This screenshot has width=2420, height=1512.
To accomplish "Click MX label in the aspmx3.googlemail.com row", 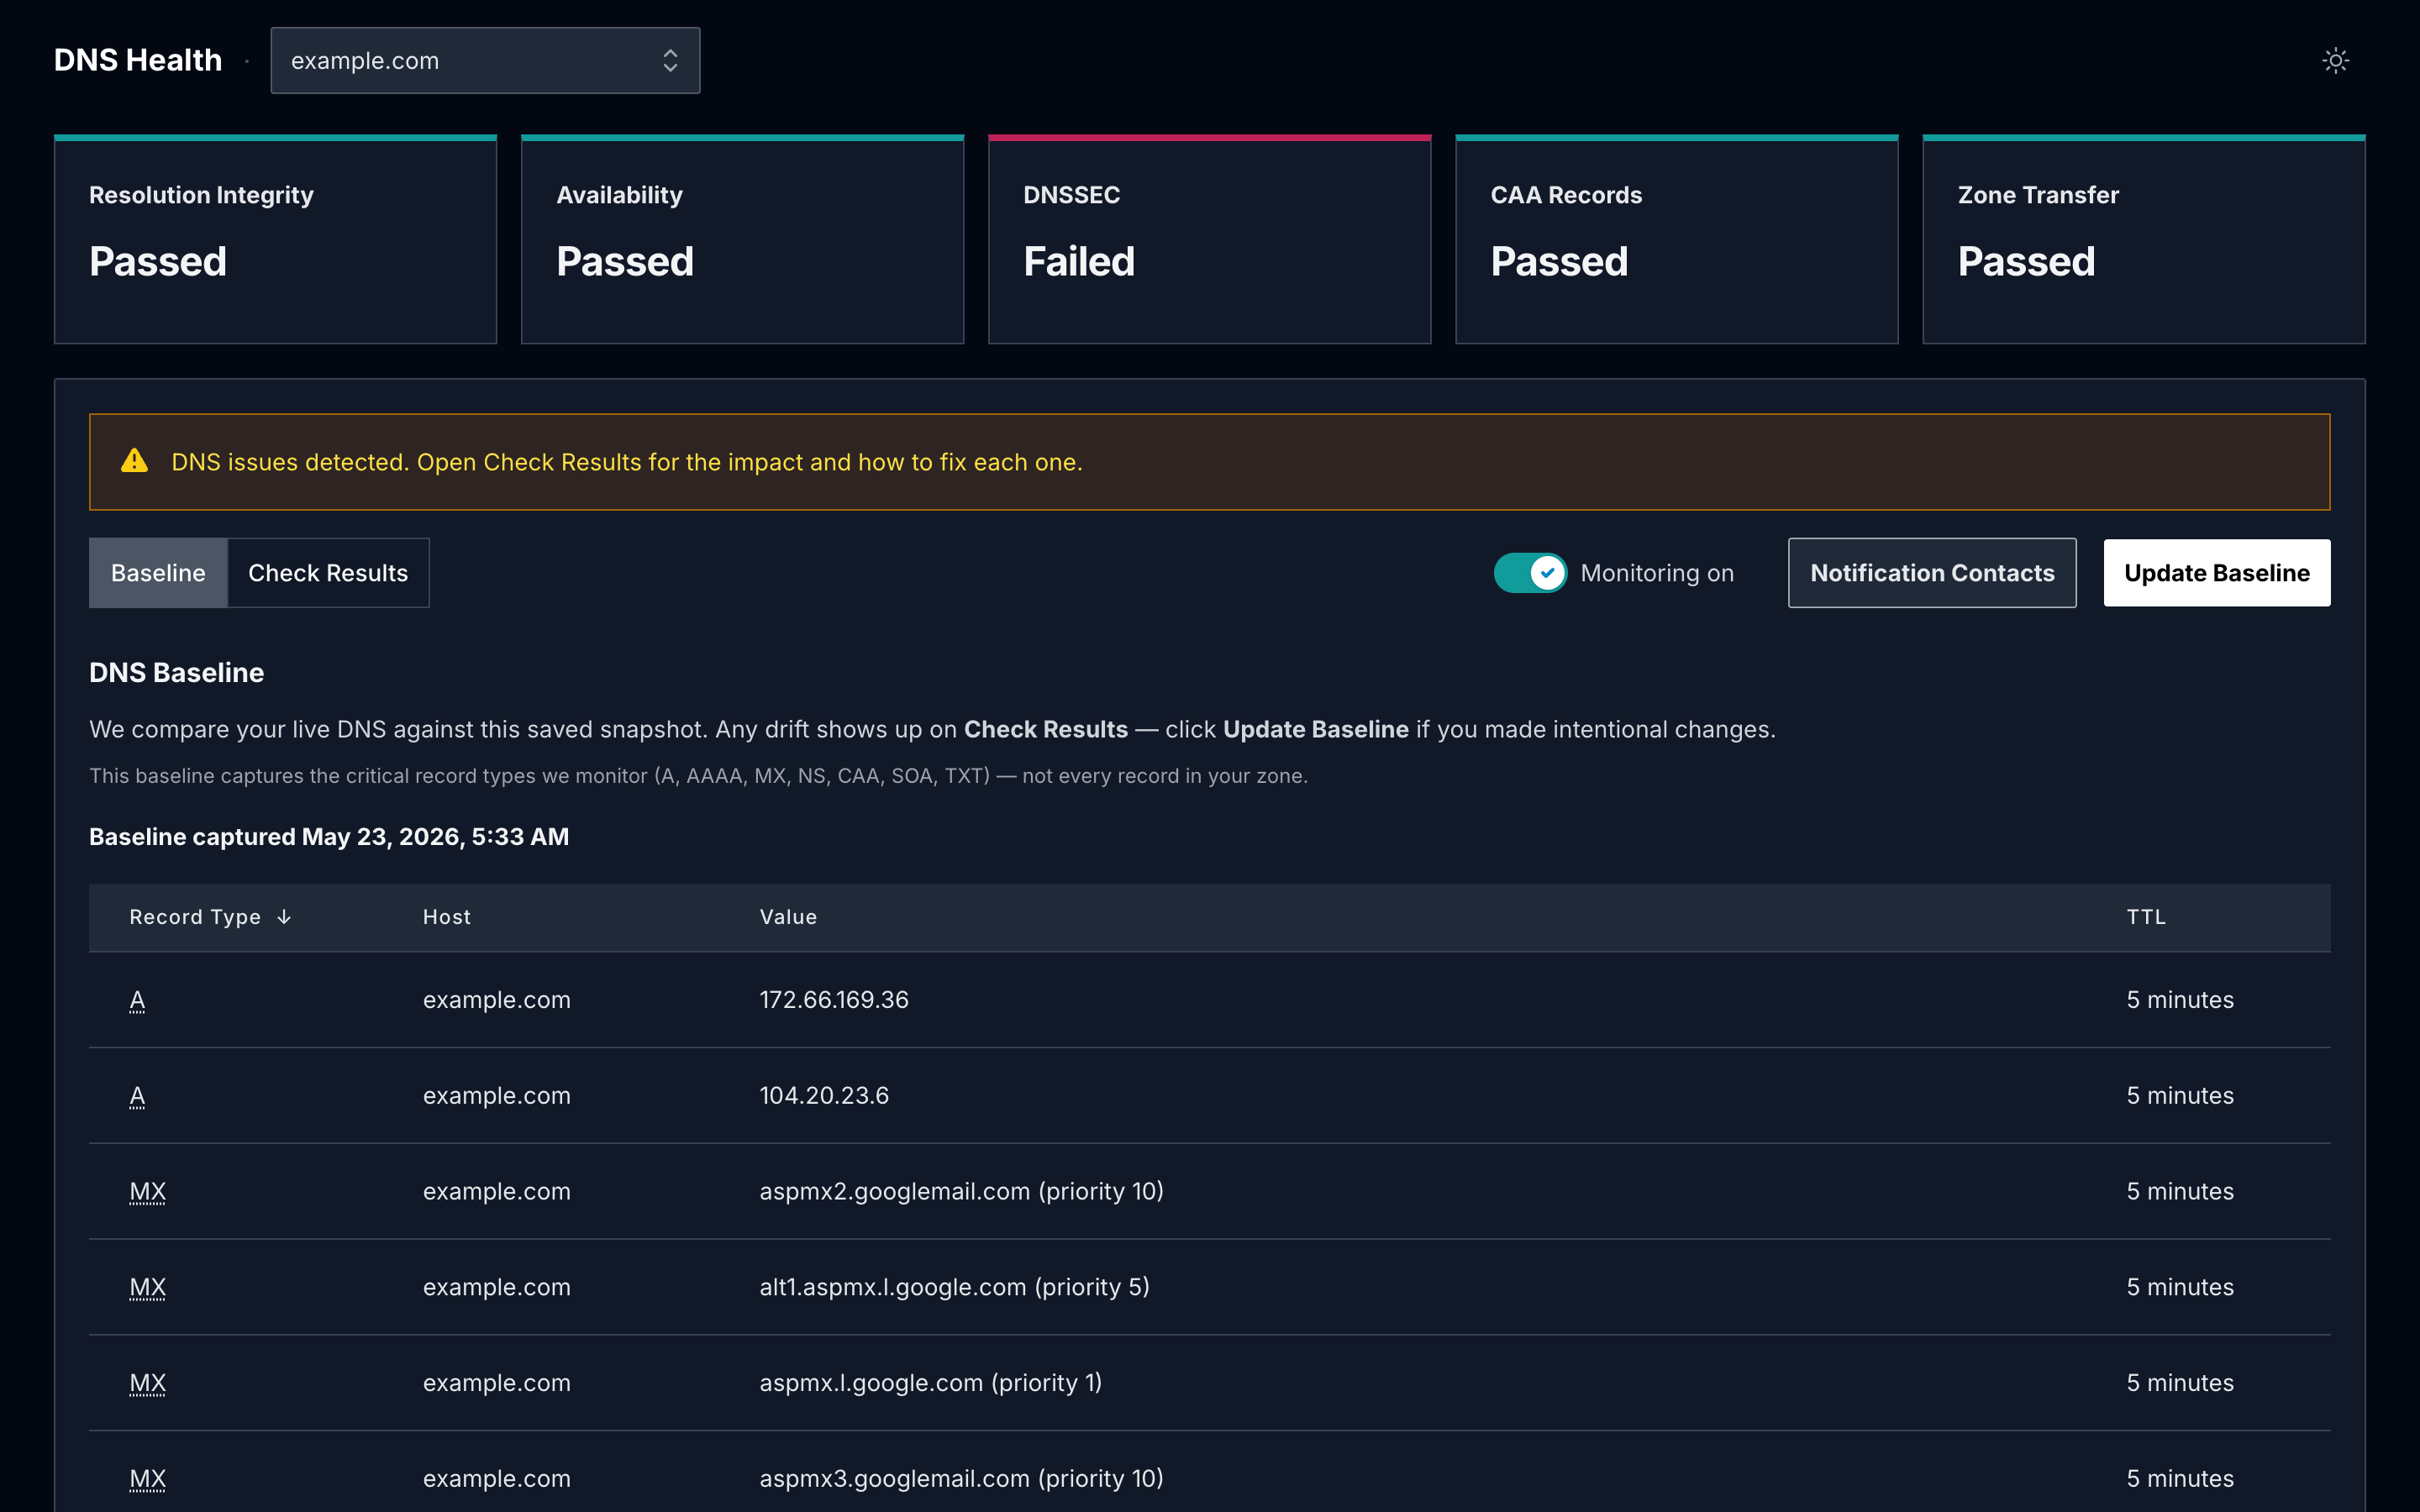I will (147, 1479).
